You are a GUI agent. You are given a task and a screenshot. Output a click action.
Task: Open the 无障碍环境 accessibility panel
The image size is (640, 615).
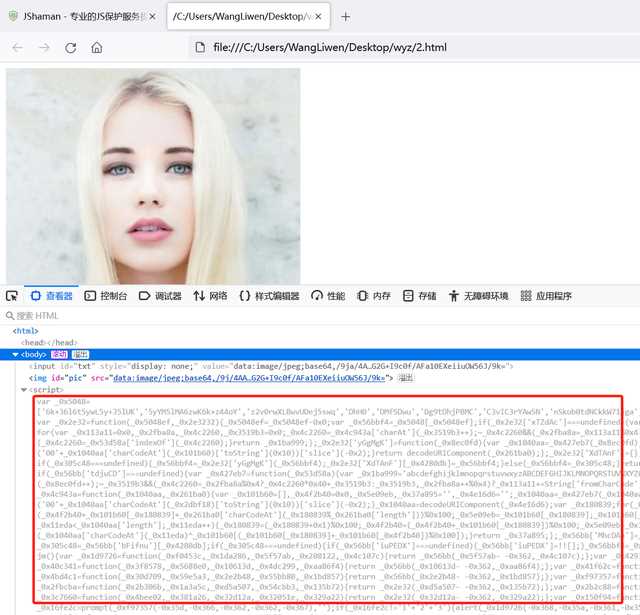pyautogui.click(x=478, y=296)
